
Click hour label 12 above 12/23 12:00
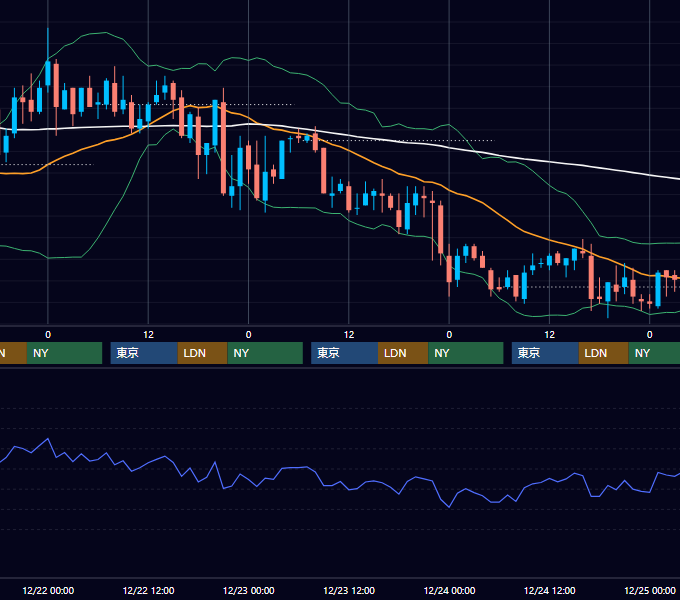point(349,335)
